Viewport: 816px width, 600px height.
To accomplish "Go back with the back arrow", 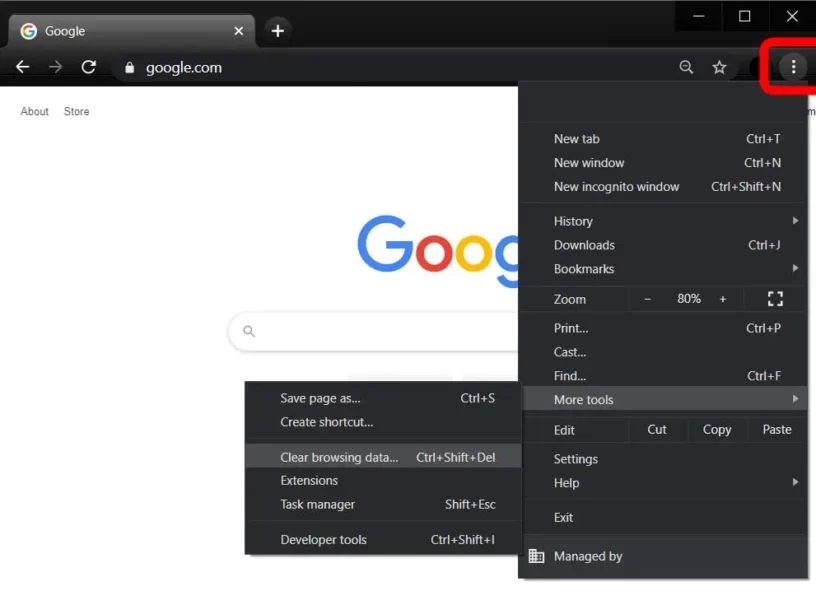I will click(x=22, y=67).
